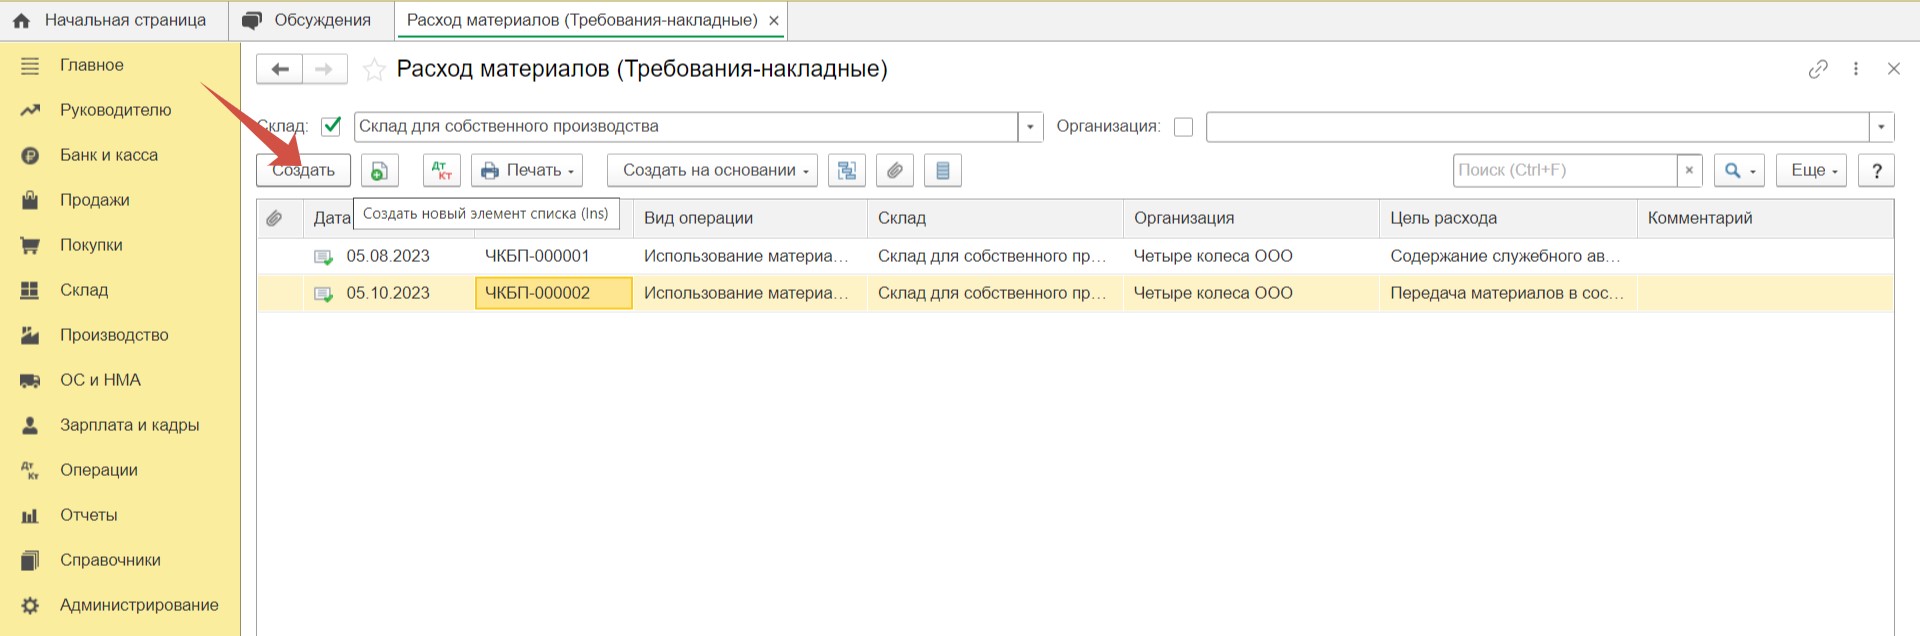Go to the Продажи section
Image resolution: width=1920 pixels, height=636 pixels.
(94, 200)
